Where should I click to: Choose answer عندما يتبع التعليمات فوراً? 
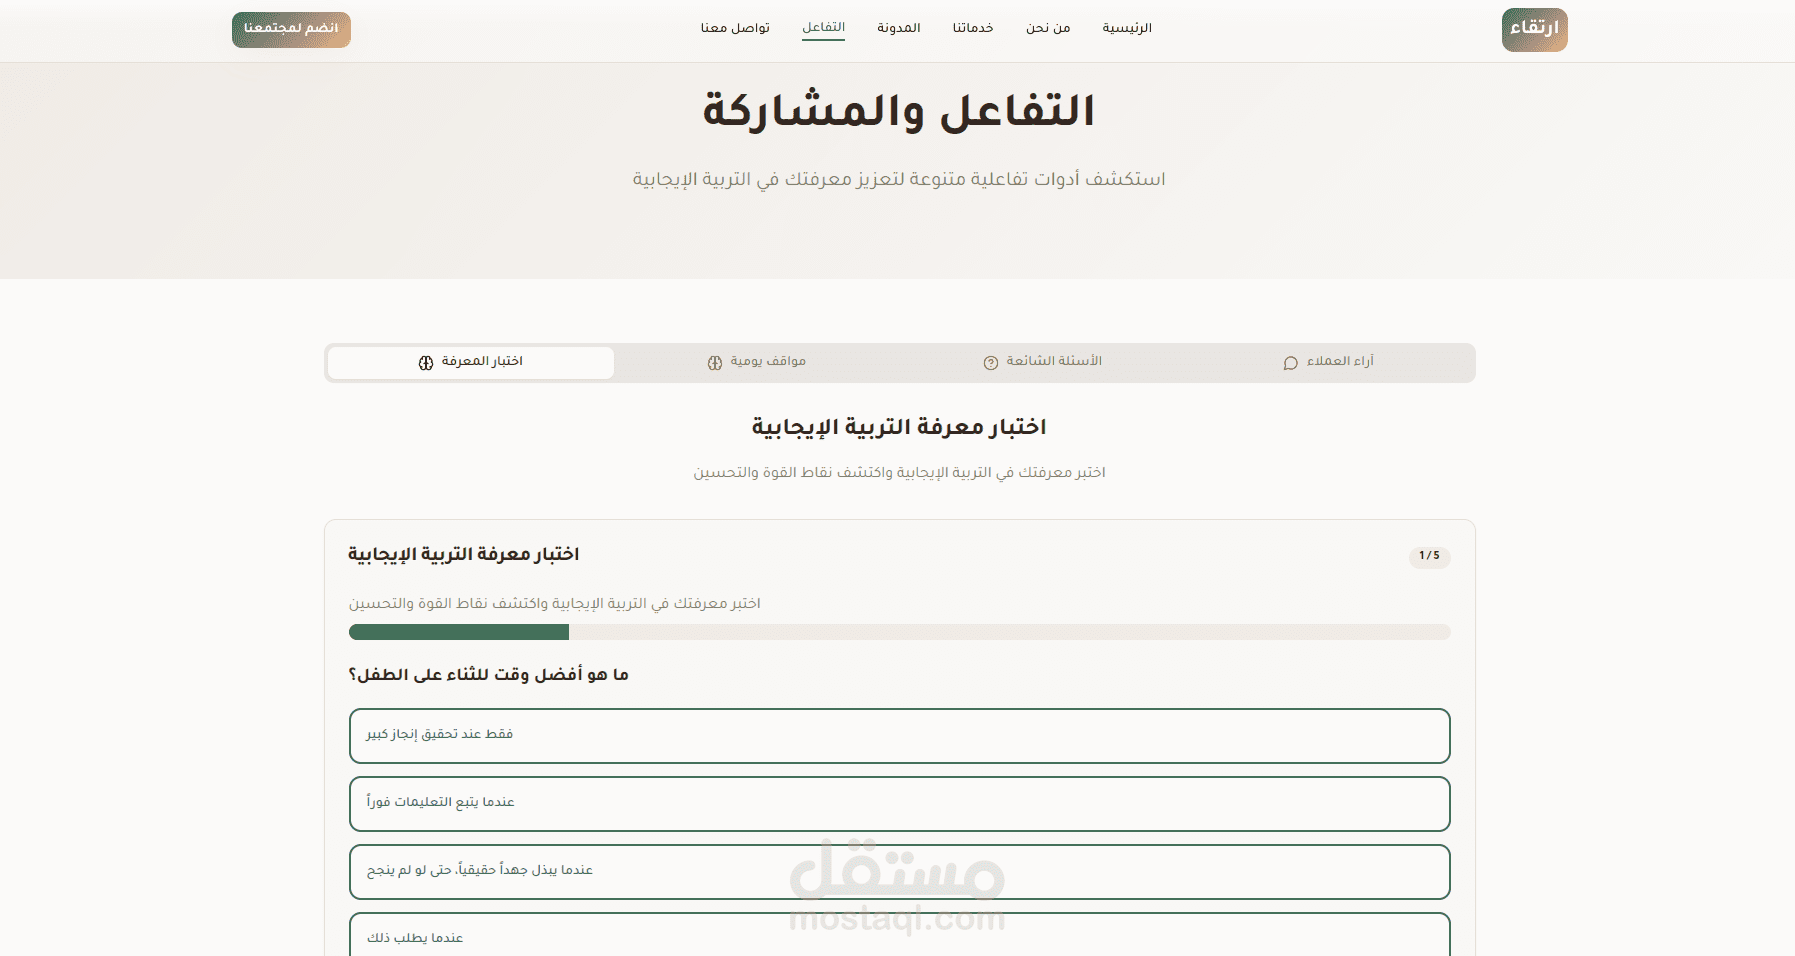coord(899,804)
